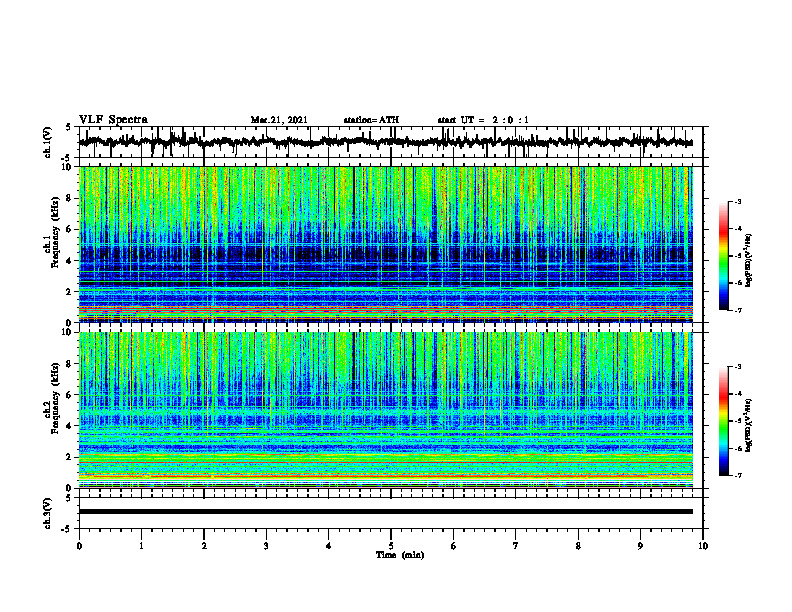792x612 pixels.
Task: Click the time axis tick label "5"
Action: point(391,546)
